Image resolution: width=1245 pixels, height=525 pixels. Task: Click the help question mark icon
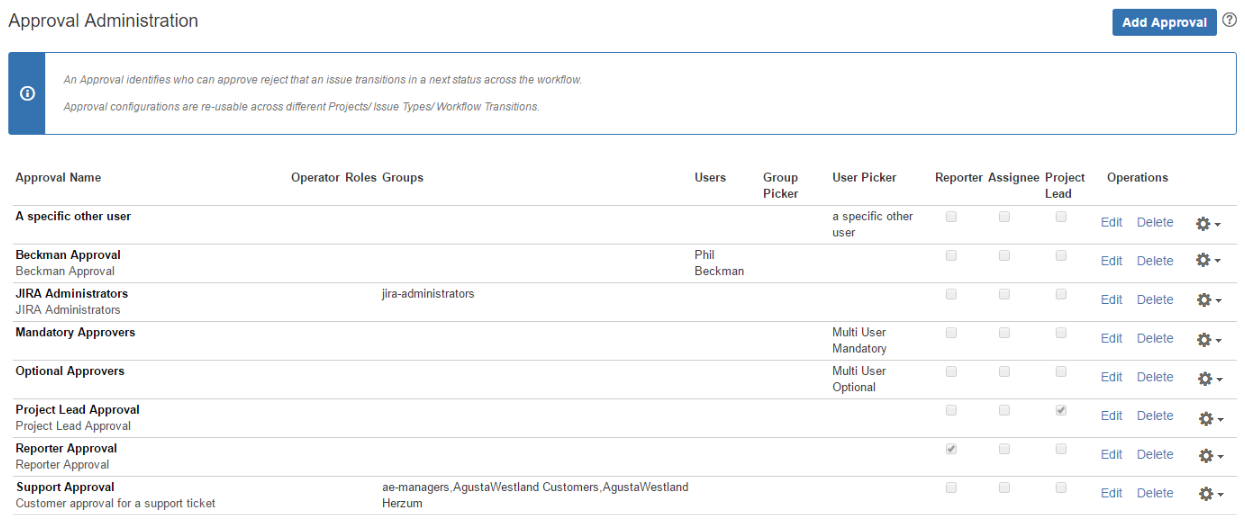[x=1230, y=20]
